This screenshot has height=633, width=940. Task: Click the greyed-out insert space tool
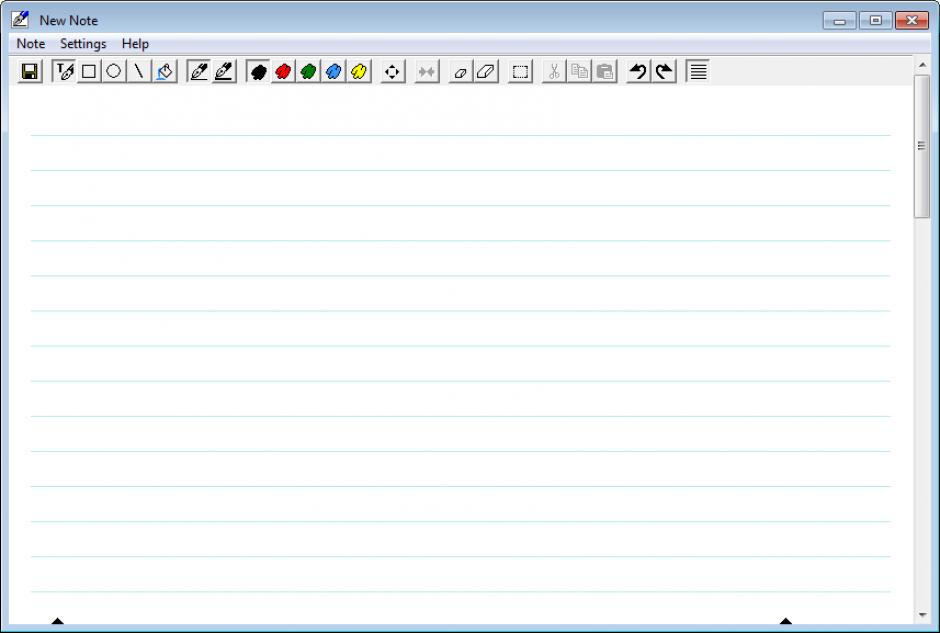click(427, 72)
